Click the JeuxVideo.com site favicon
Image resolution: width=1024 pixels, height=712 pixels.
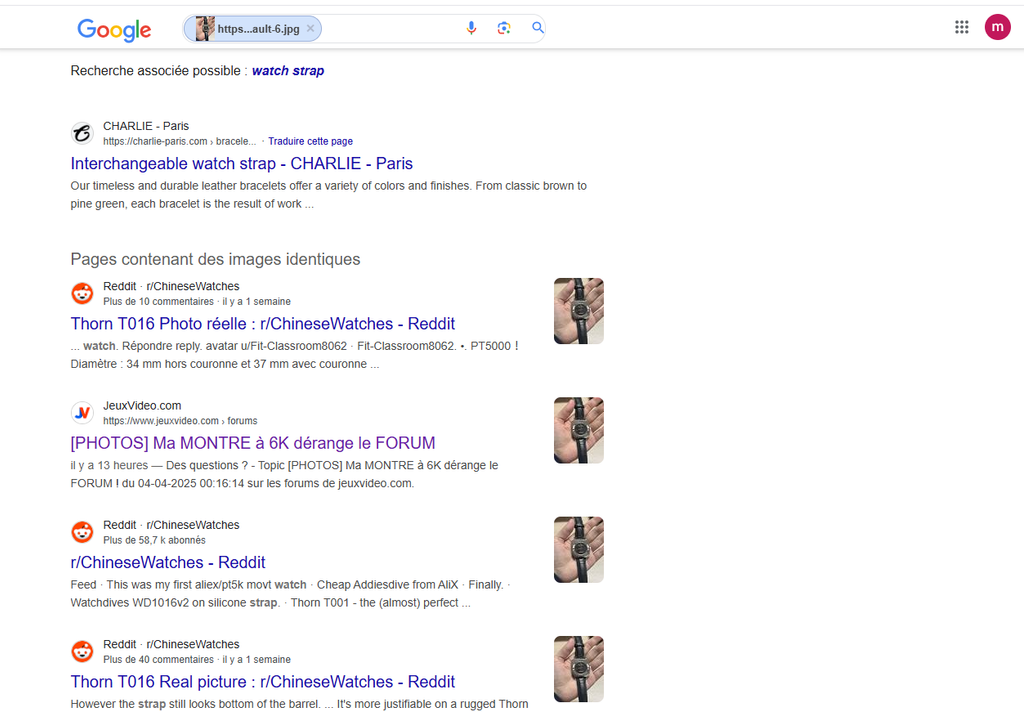82,413
